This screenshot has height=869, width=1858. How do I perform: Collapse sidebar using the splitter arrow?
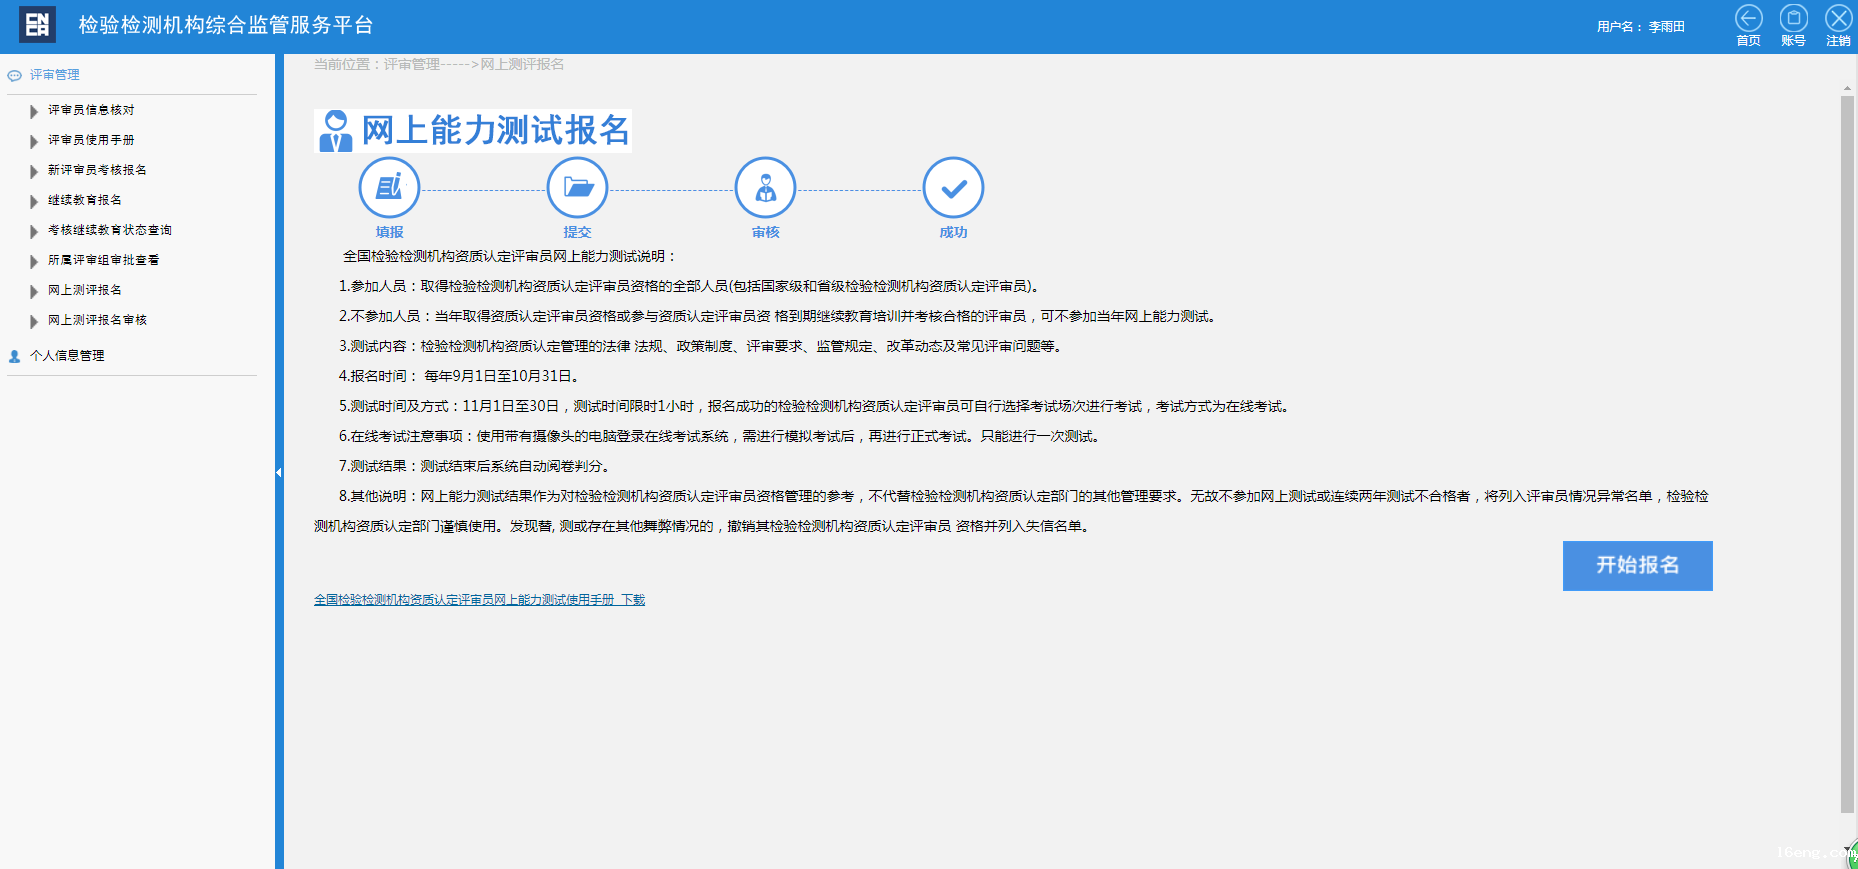(279, 472)
